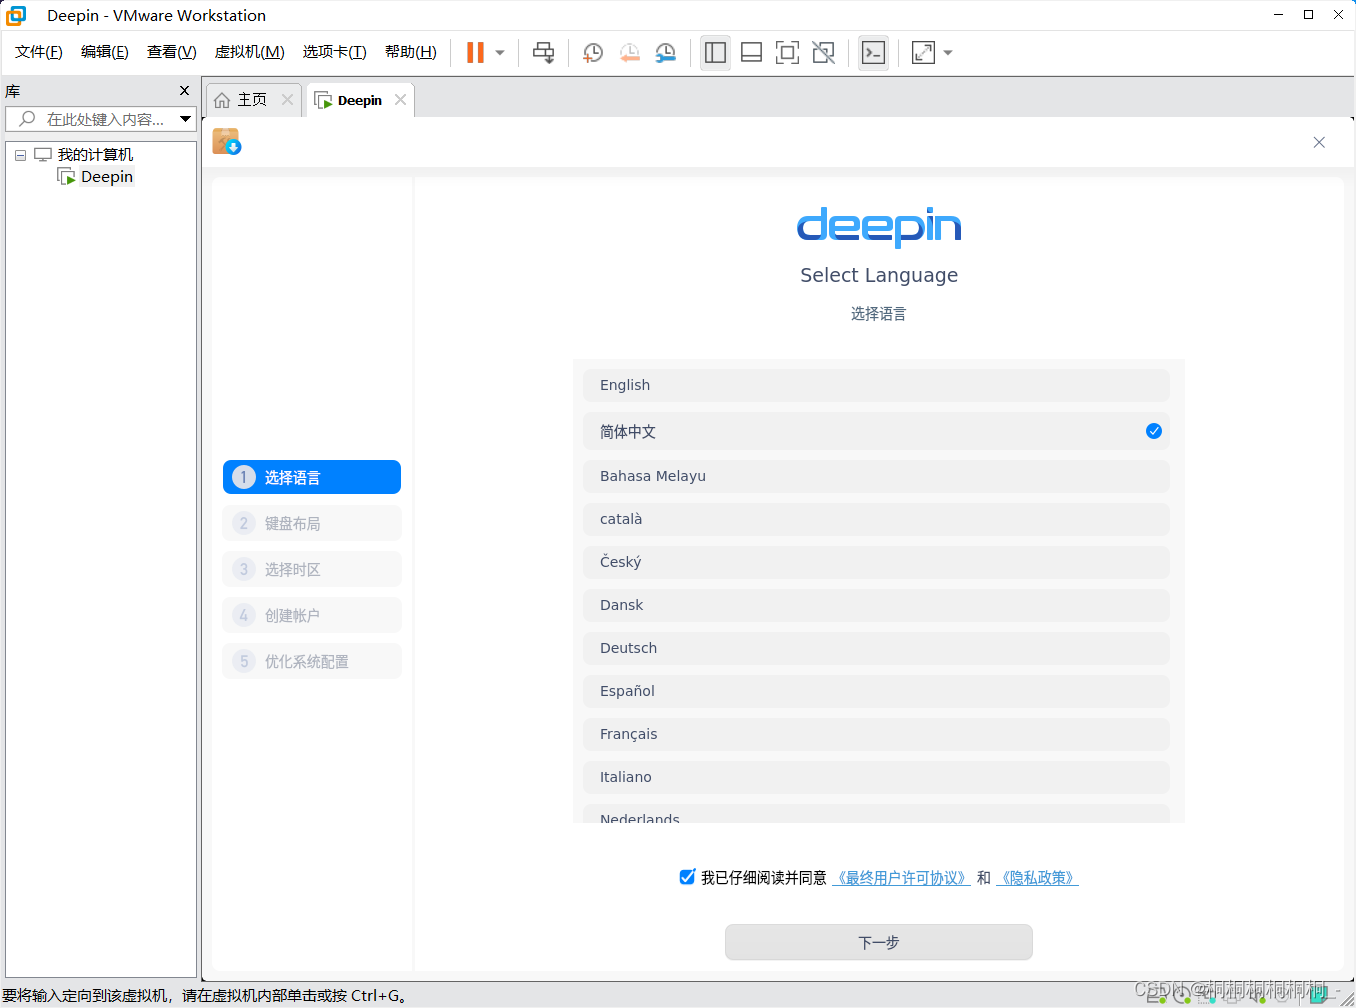Uncheck the license agreement checkbox
Viewport: 1356px width, 1008px height.
click(x=687, y=877)
